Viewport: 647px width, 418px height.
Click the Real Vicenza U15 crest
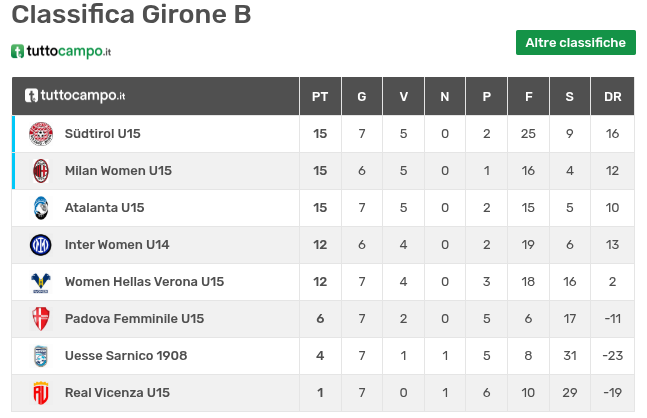pos(40,393)
